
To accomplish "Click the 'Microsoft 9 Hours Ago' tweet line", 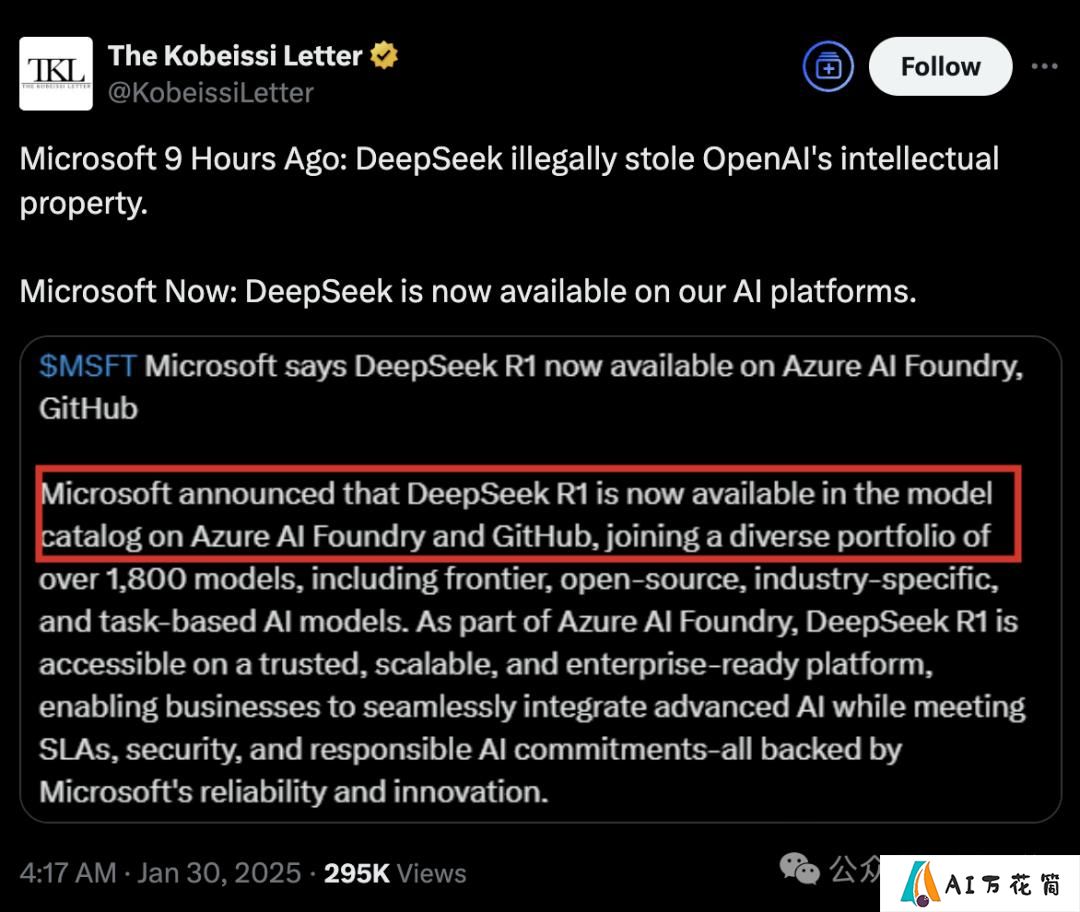I will click(509, 180).
